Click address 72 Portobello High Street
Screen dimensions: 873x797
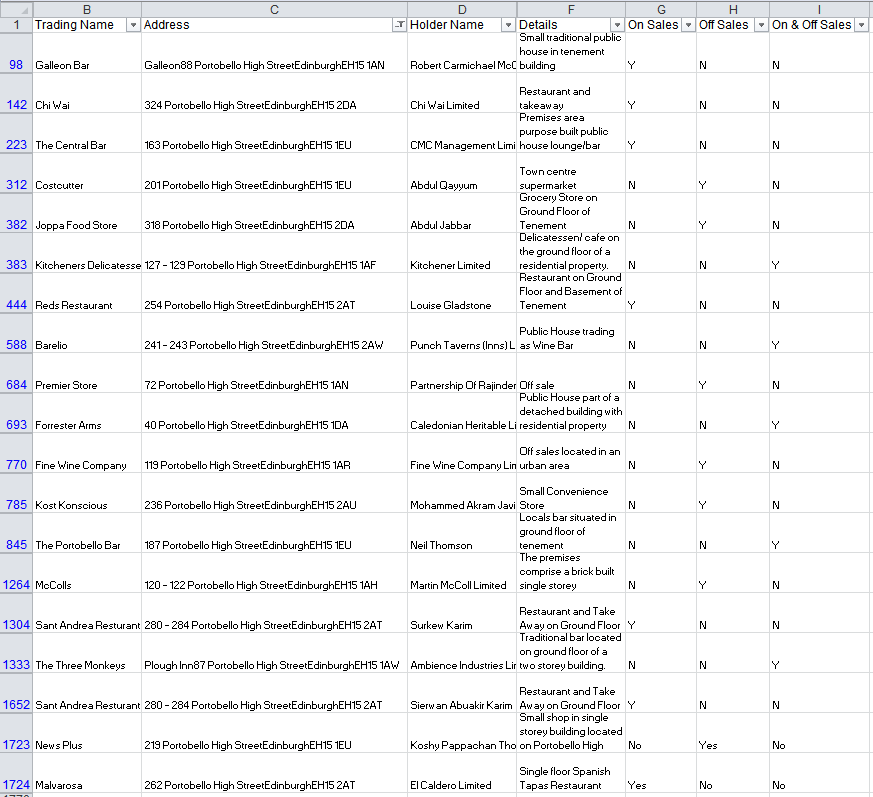(274, 373)
